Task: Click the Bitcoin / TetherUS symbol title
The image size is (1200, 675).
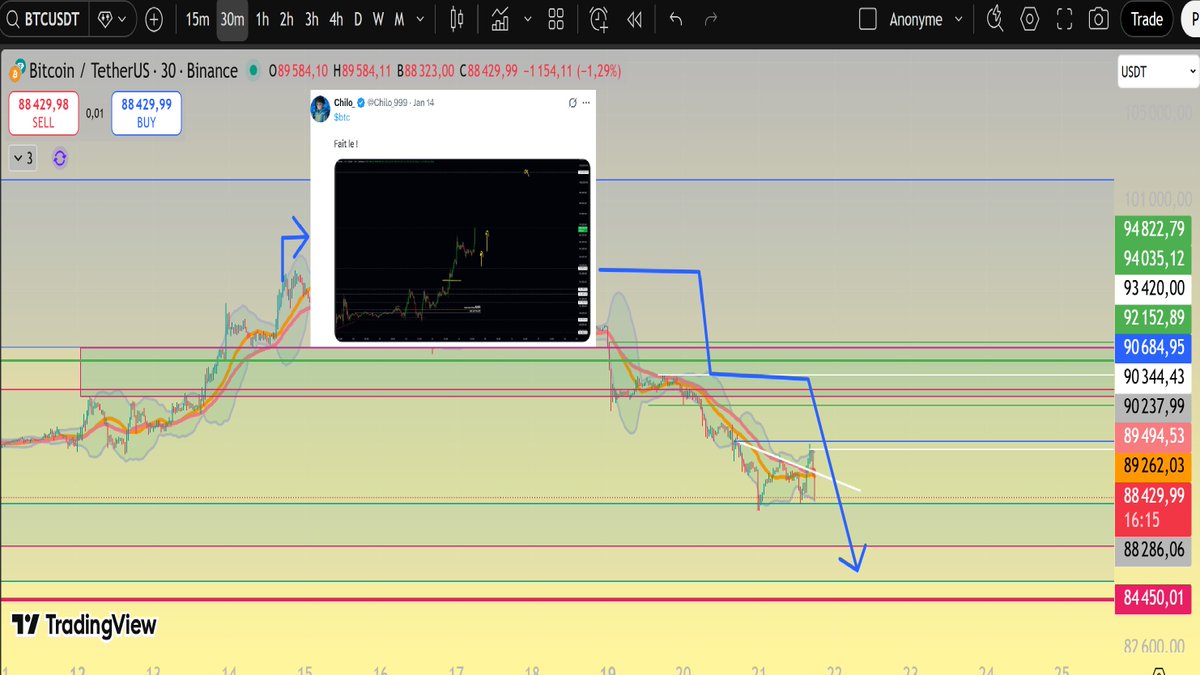Action: 133,71
